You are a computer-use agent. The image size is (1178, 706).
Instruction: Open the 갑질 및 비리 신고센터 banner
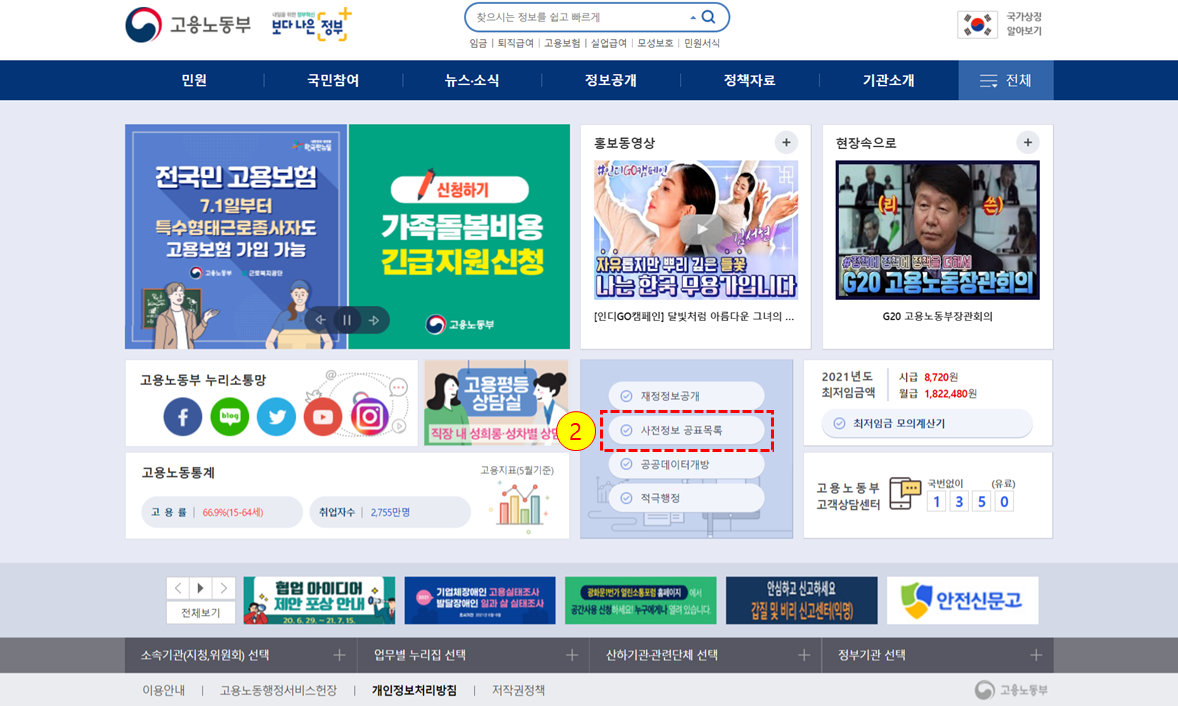802,600
